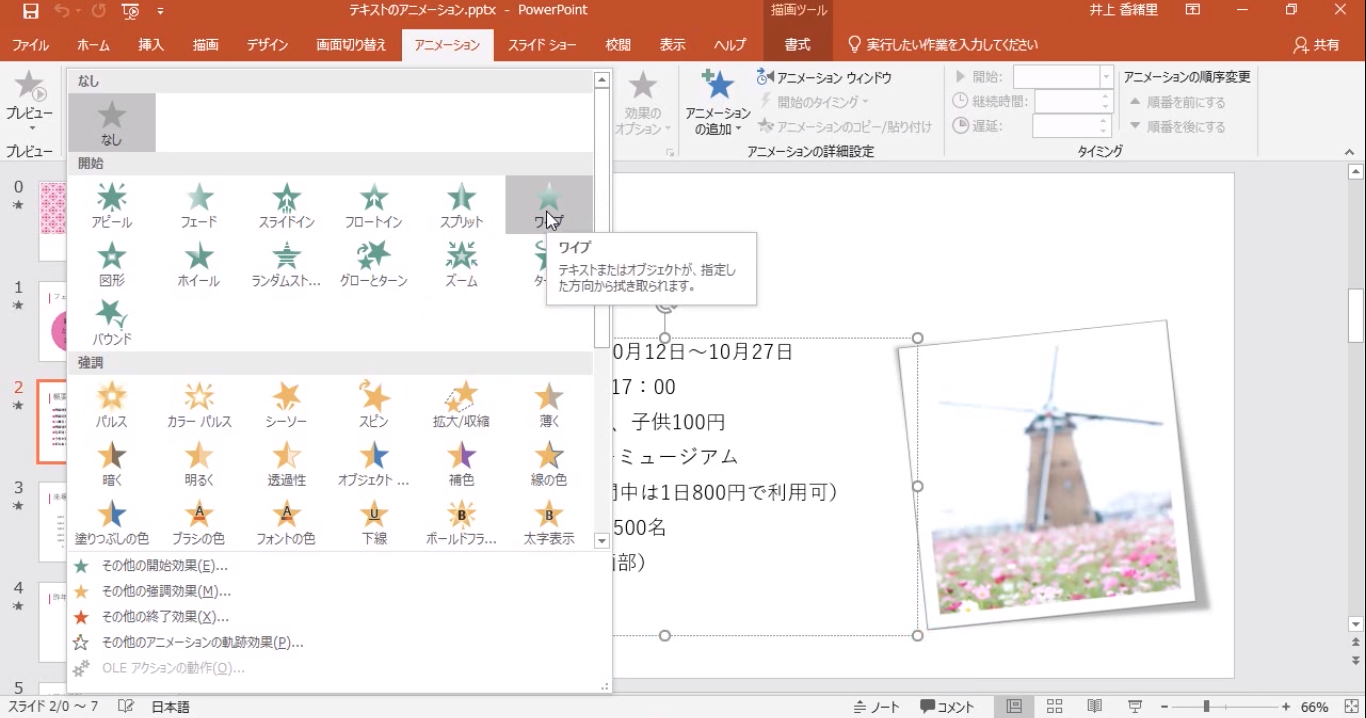This screenshot has height=718, width=1366.
Task: Open the スライド ショー ribbon tab
Action: click(542, 45)
